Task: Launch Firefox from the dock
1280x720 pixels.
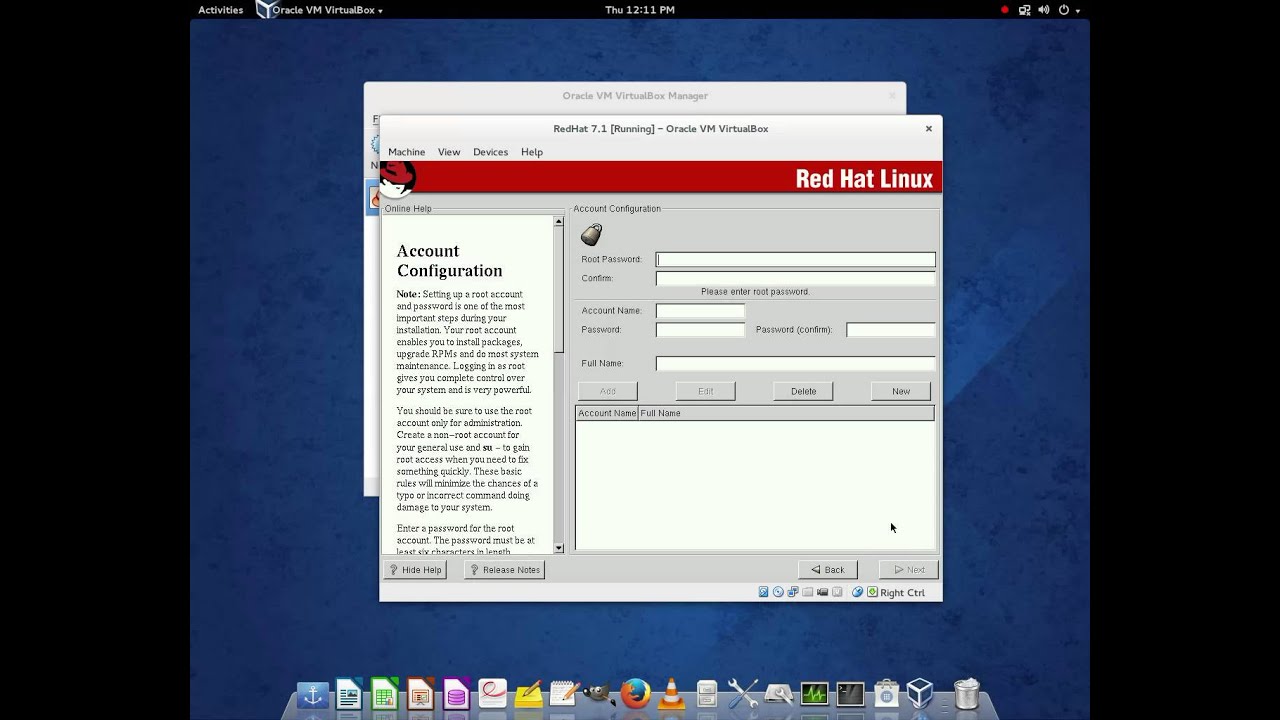Action: coord(635,694)
